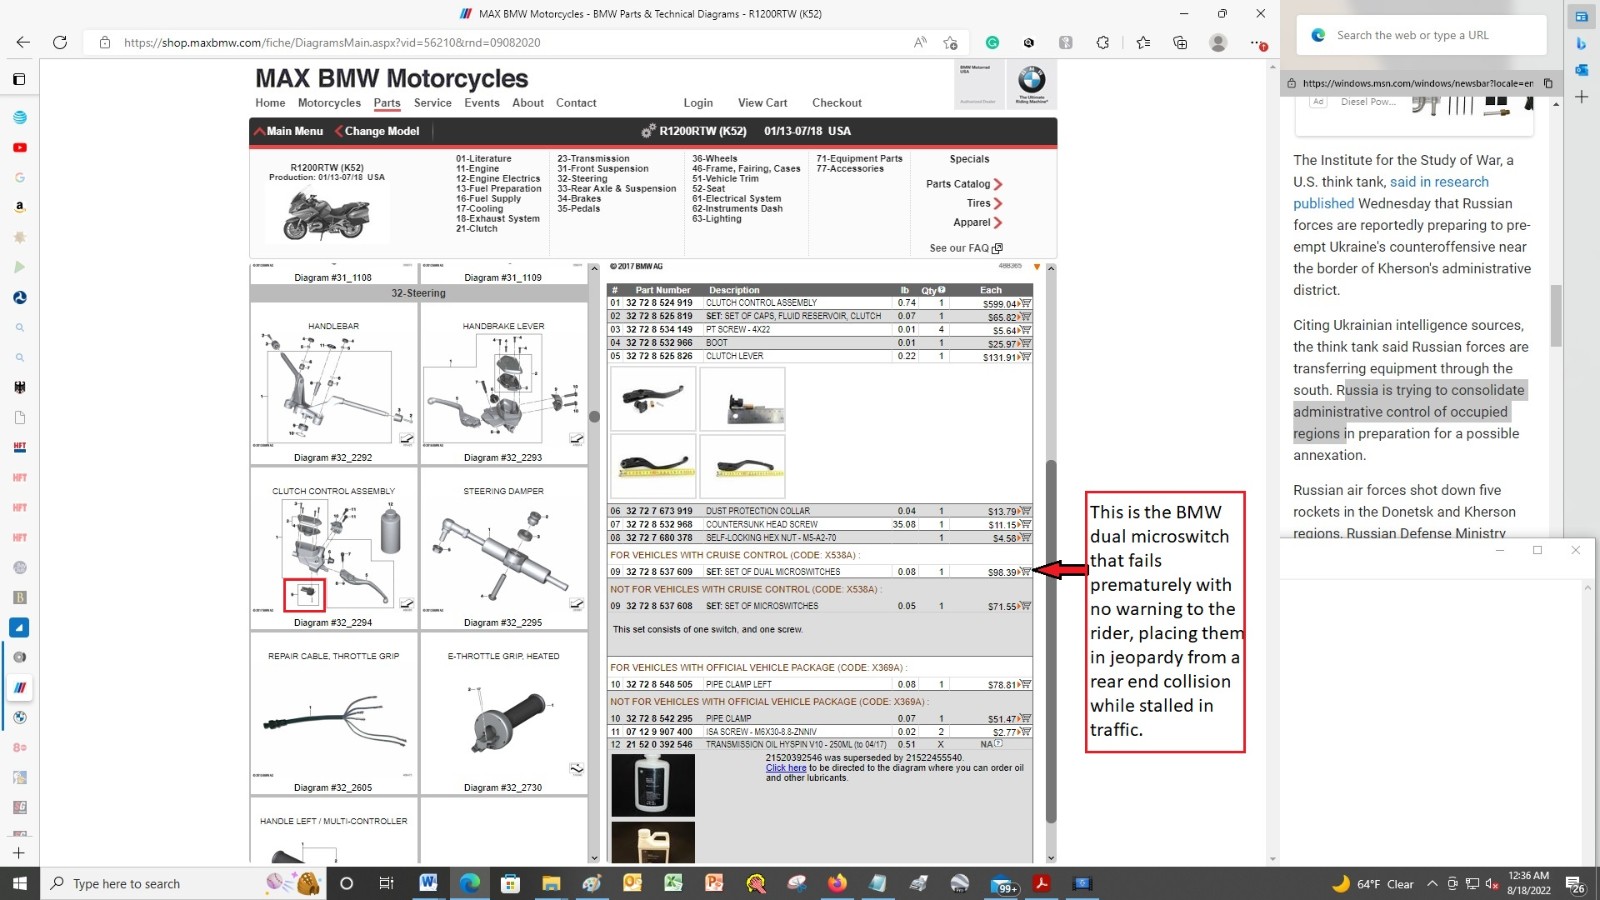
Task: Open Favorites list in toolbar
Action: pos(1143,42)
